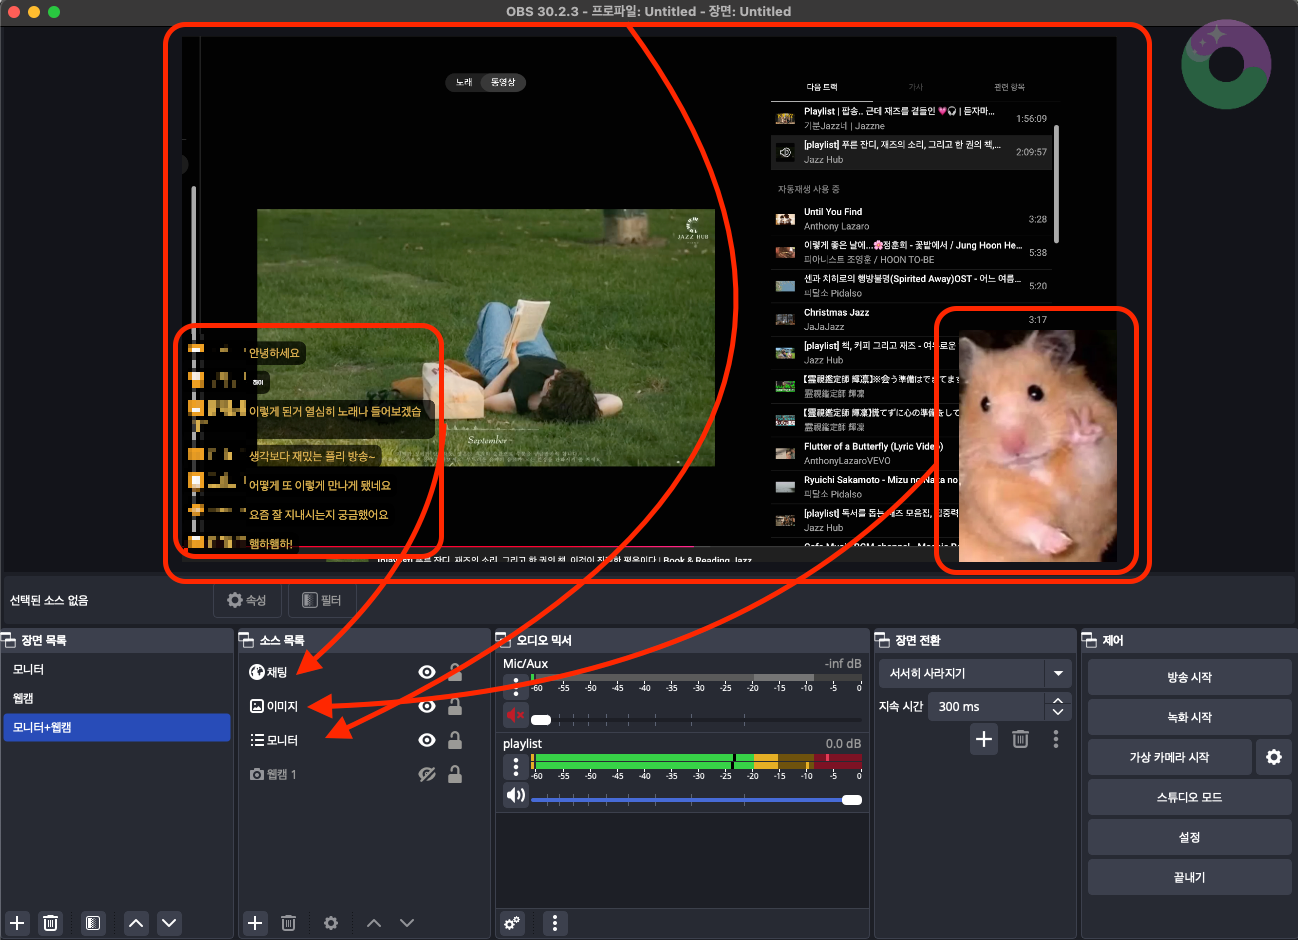Image resolution: width=1298 pixels, height=940 pixels.
Task: Click the 노래 tab in the preview
Action: 464,82
